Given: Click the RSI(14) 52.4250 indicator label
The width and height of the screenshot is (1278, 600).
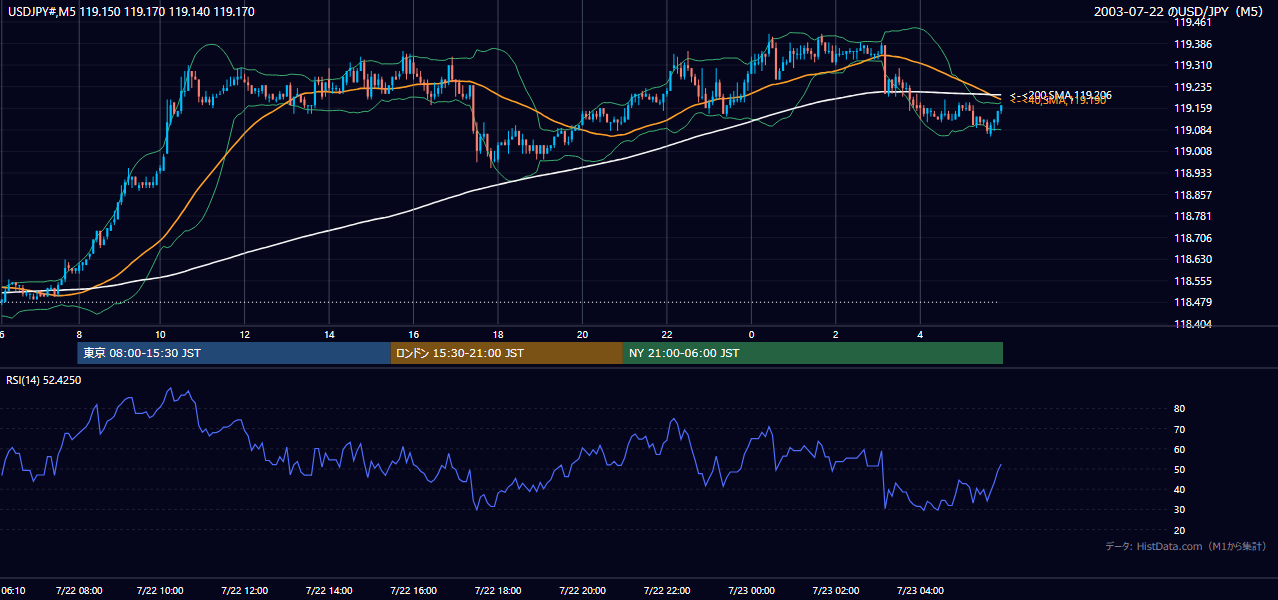Looking at the screenshot, I should pyautogui.click(x=44, y=380).
